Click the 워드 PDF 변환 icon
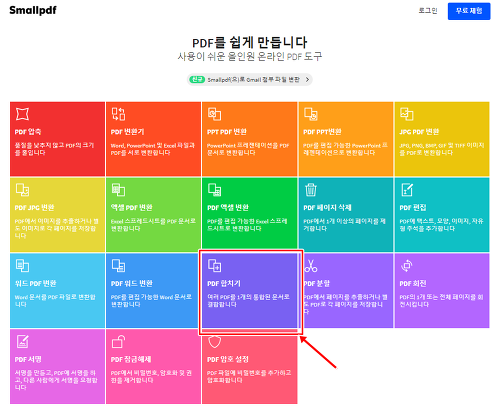The image size is (500, 413). tap(22, 266)
